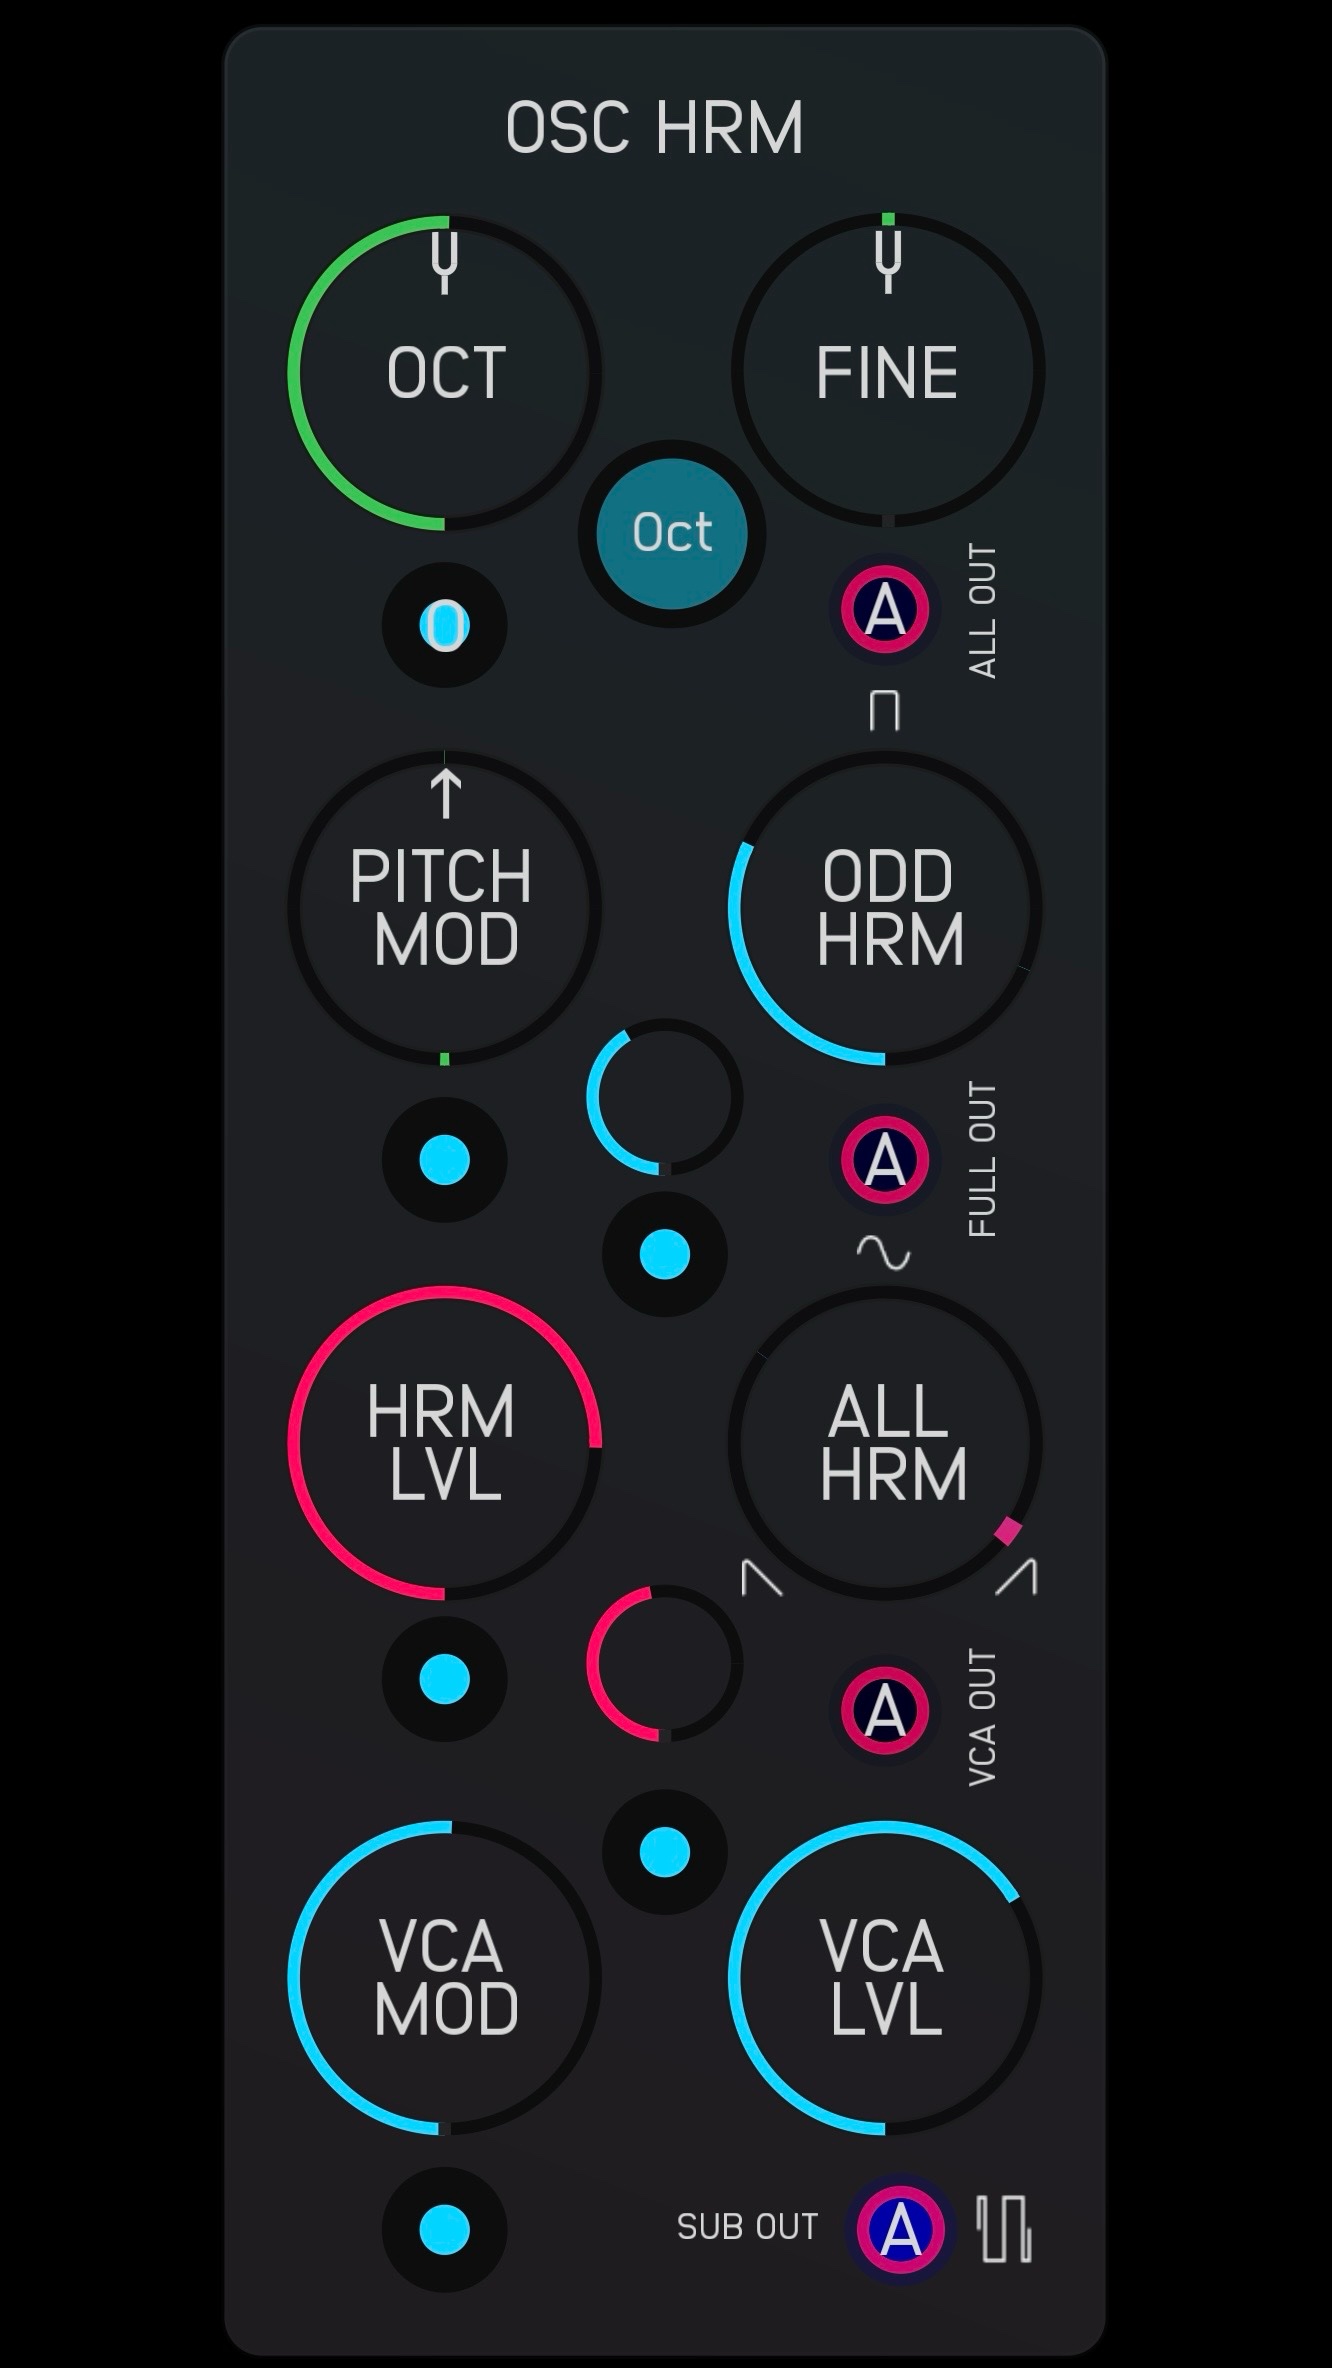Click the FULL OUT audio output jack
Viewport: 1332px width, 2368px height.
(885, 1161)
